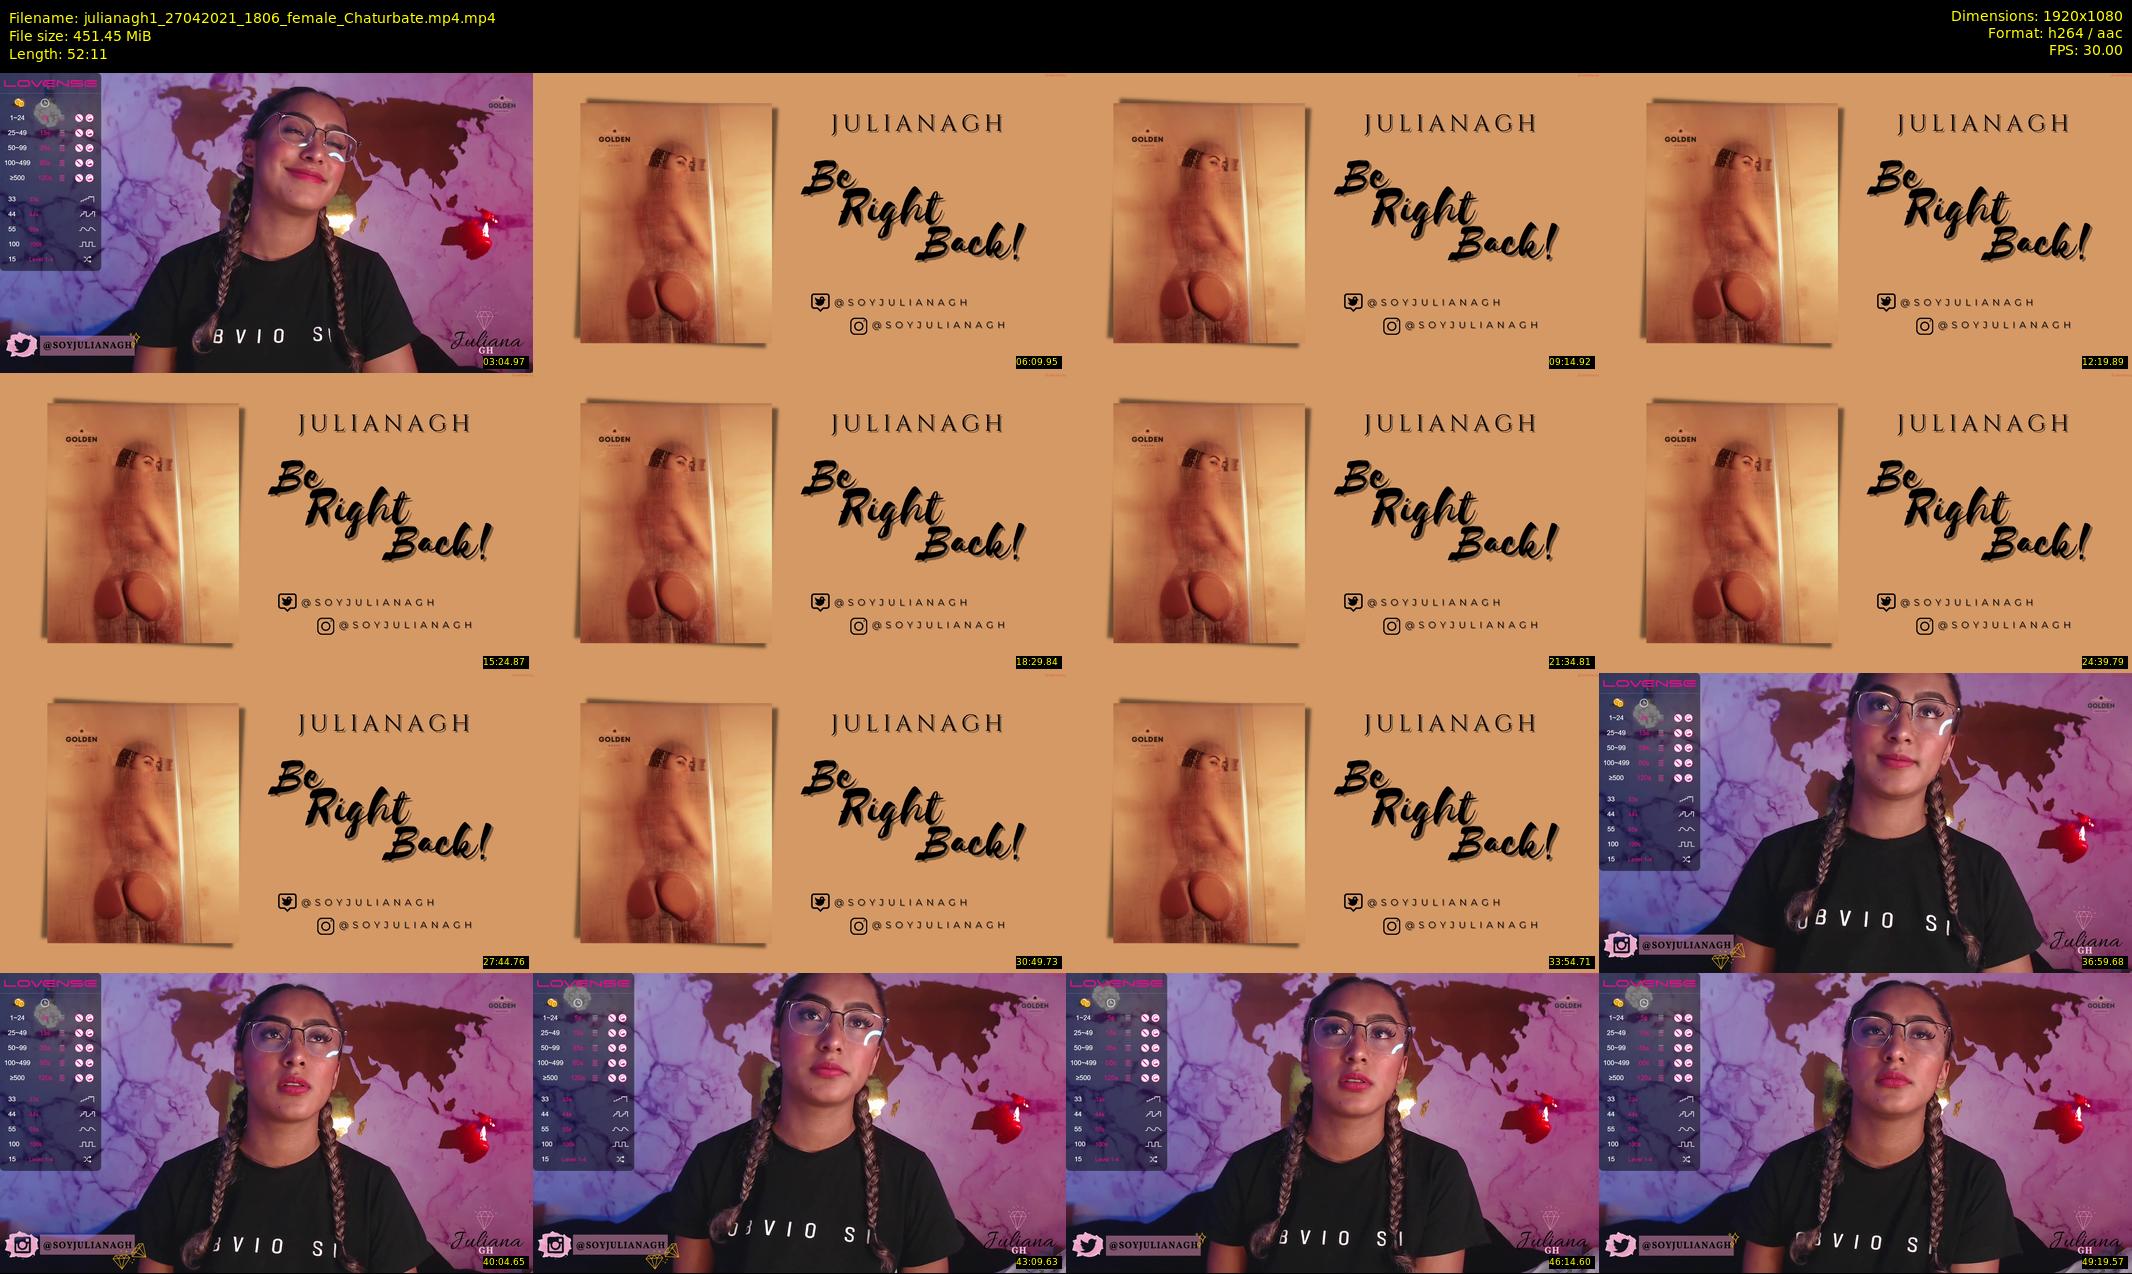Viewport: 2132px width, 1274px height.
Task: Click the 33:54.71 timestamp label
Action: tap(1570, 962)
